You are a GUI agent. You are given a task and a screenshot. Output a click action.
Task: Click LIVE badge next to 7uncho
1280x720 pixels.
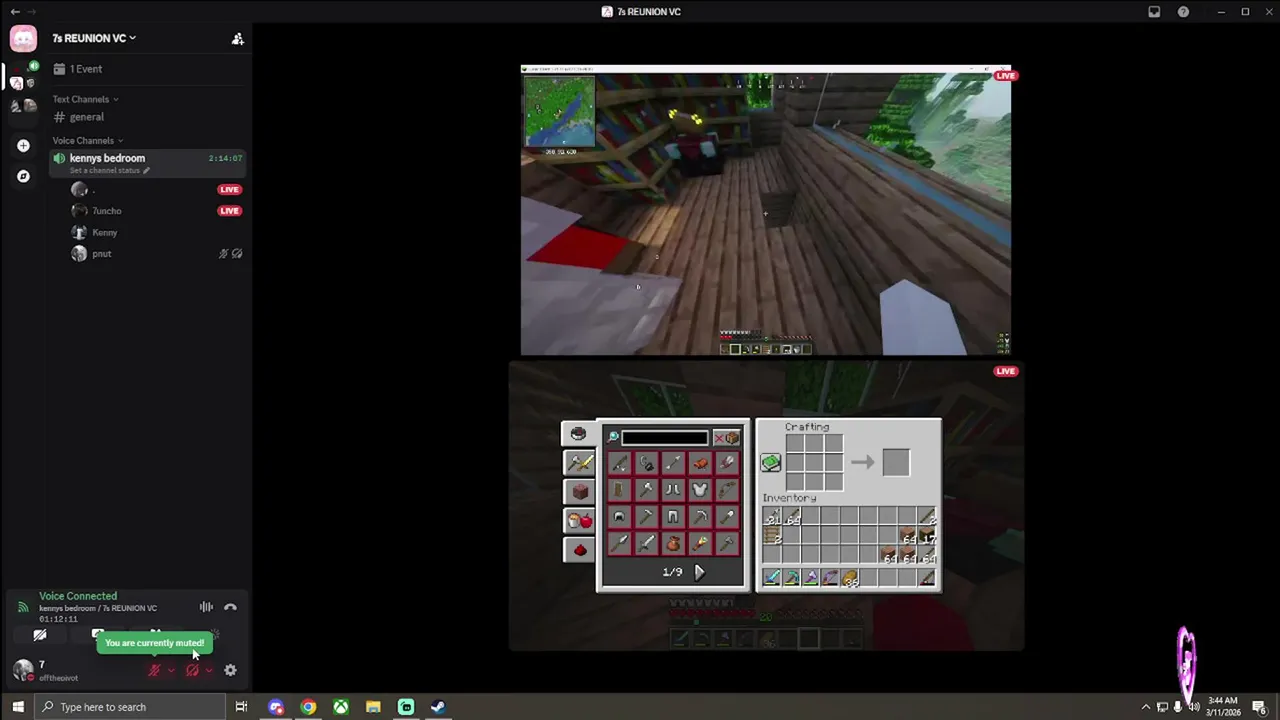click(x=229, y=211)
